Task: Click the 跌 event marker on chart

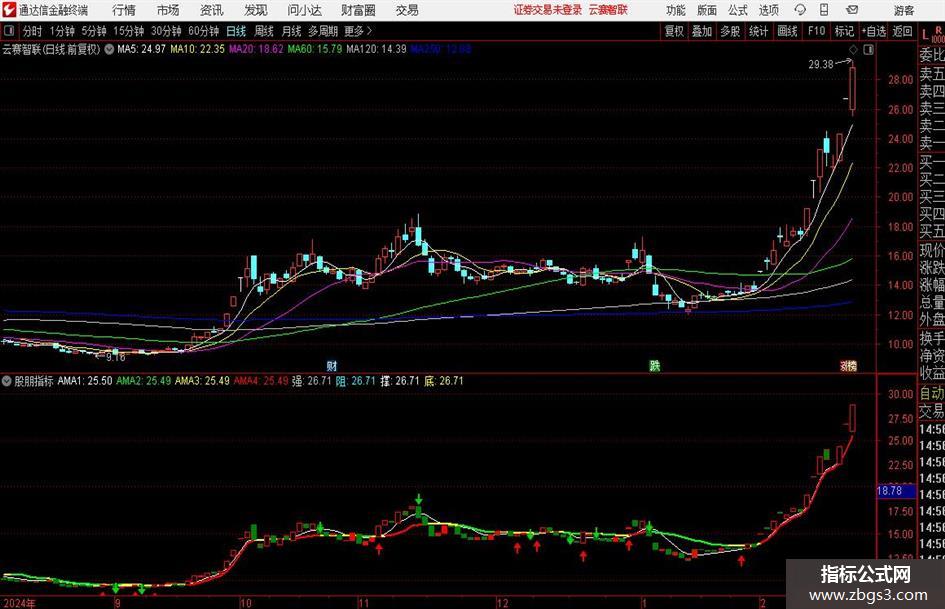Action: click(x=655, y=365)
